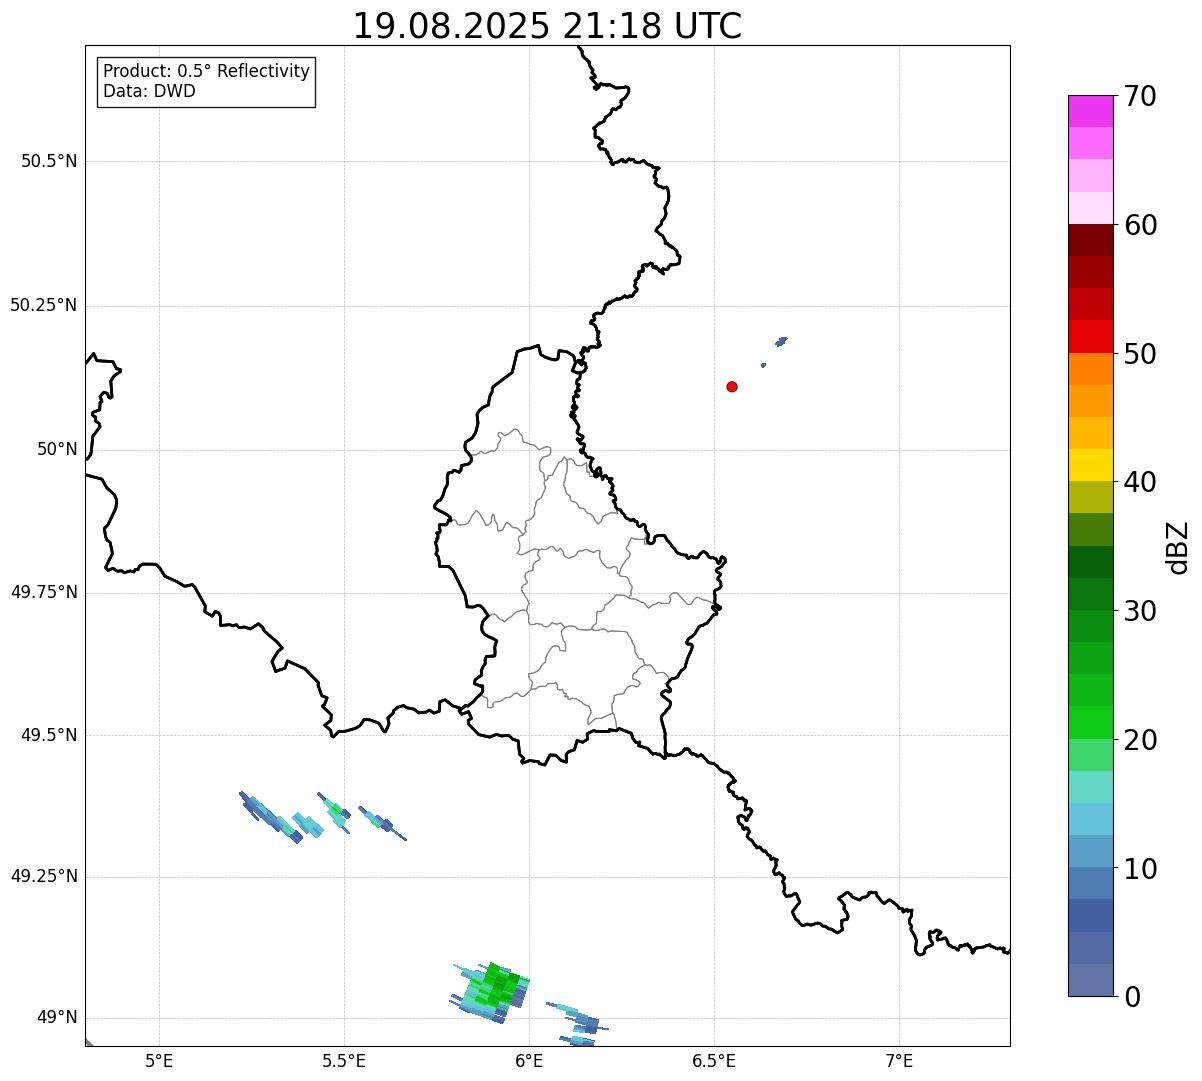Click the colorbar tick label "50"
1202x1081 pixels.
click(x=1140, y=354)
